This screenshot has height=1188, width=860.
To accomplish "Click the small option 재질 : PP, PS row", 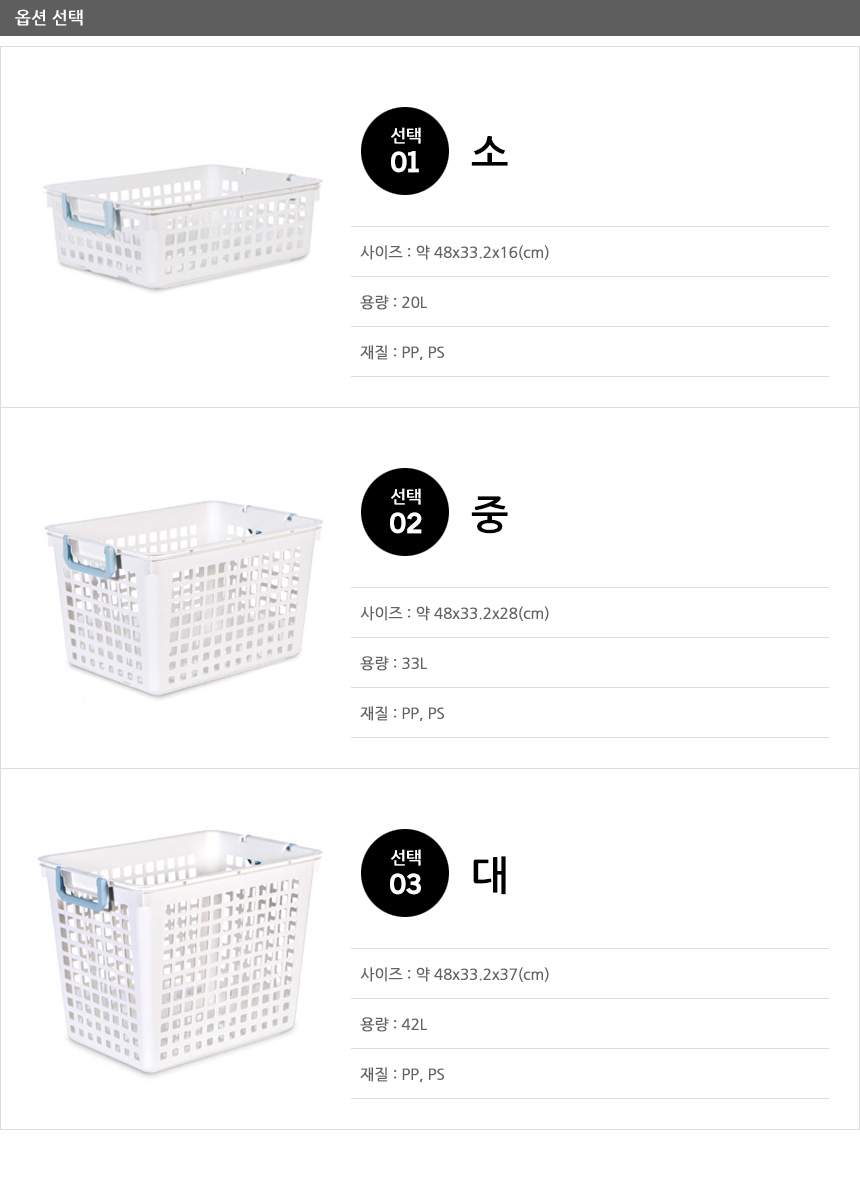I will point(589,352).
